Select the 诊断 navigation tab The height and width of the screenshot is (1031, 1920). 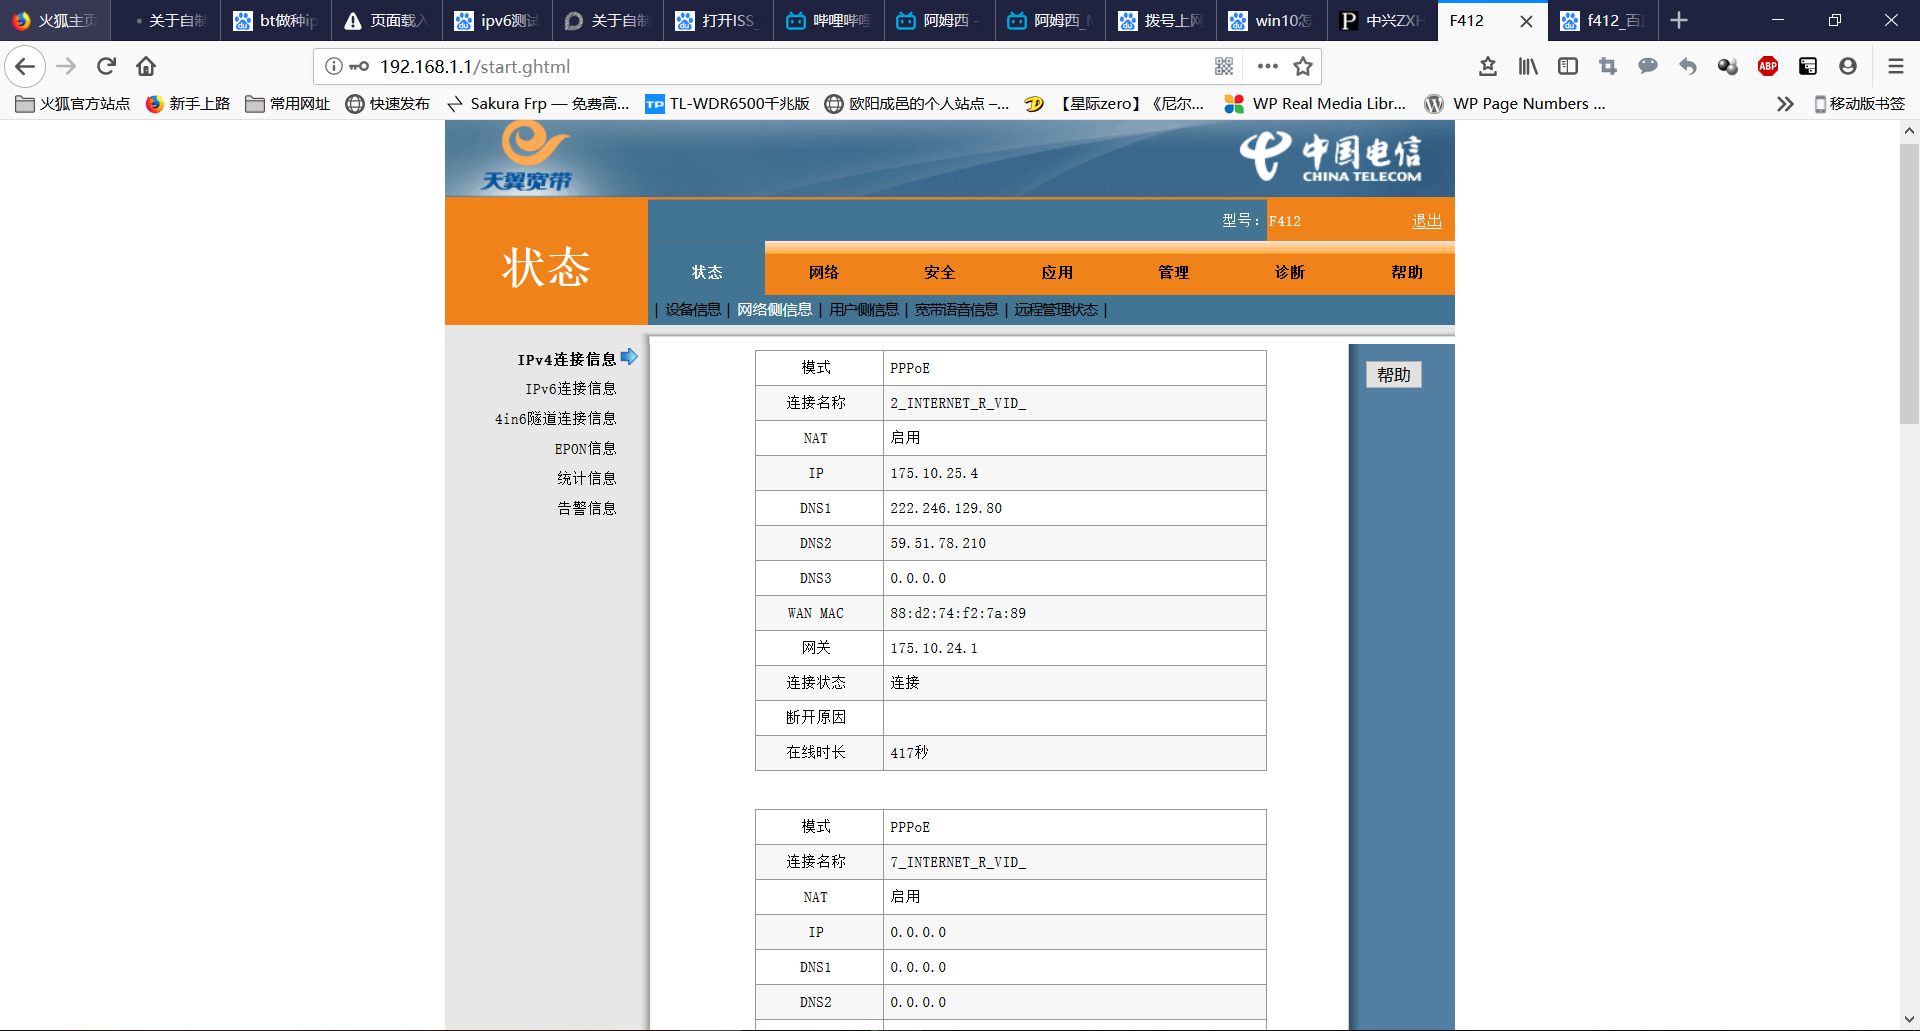(1289, 272)
